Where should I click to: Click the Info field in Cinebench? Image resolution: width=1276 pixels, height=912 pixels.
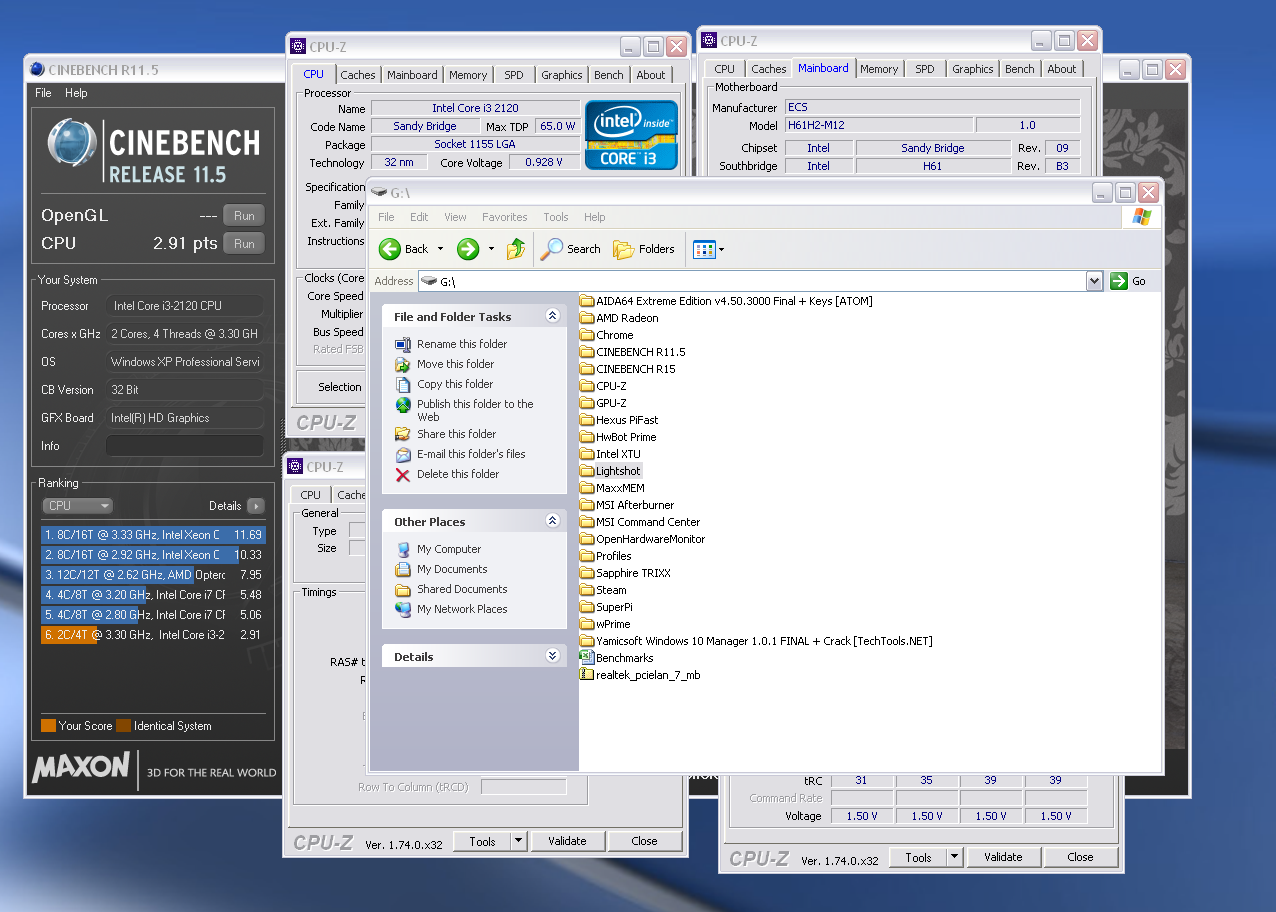(185, 446)
